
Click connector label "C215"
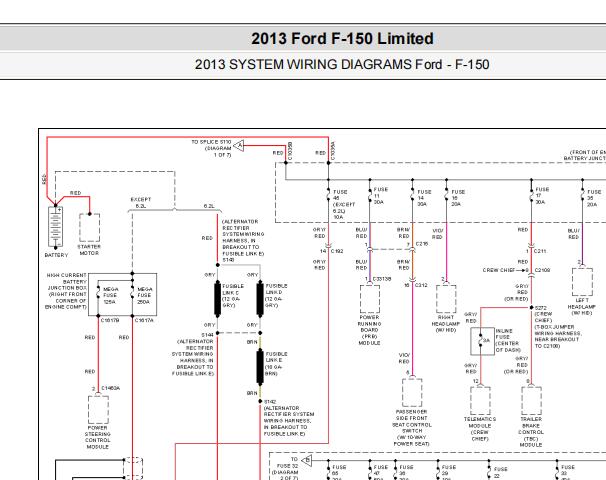coord(422,244)
